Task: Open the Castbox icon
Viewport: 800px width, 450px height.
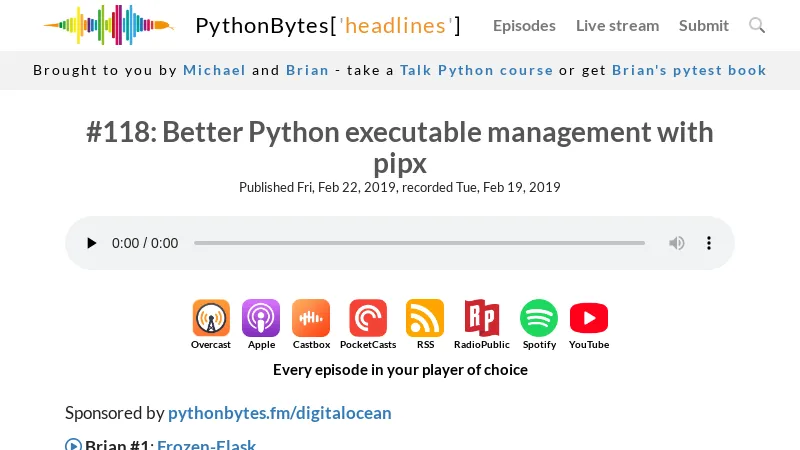Action: pos(311,318)
